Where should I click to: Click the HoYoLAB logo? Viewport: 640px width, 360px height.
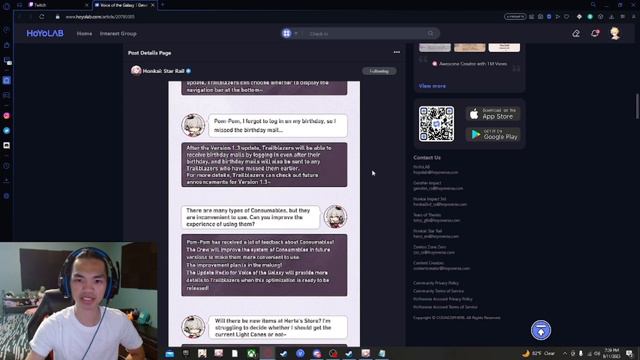tap(45, 33)
